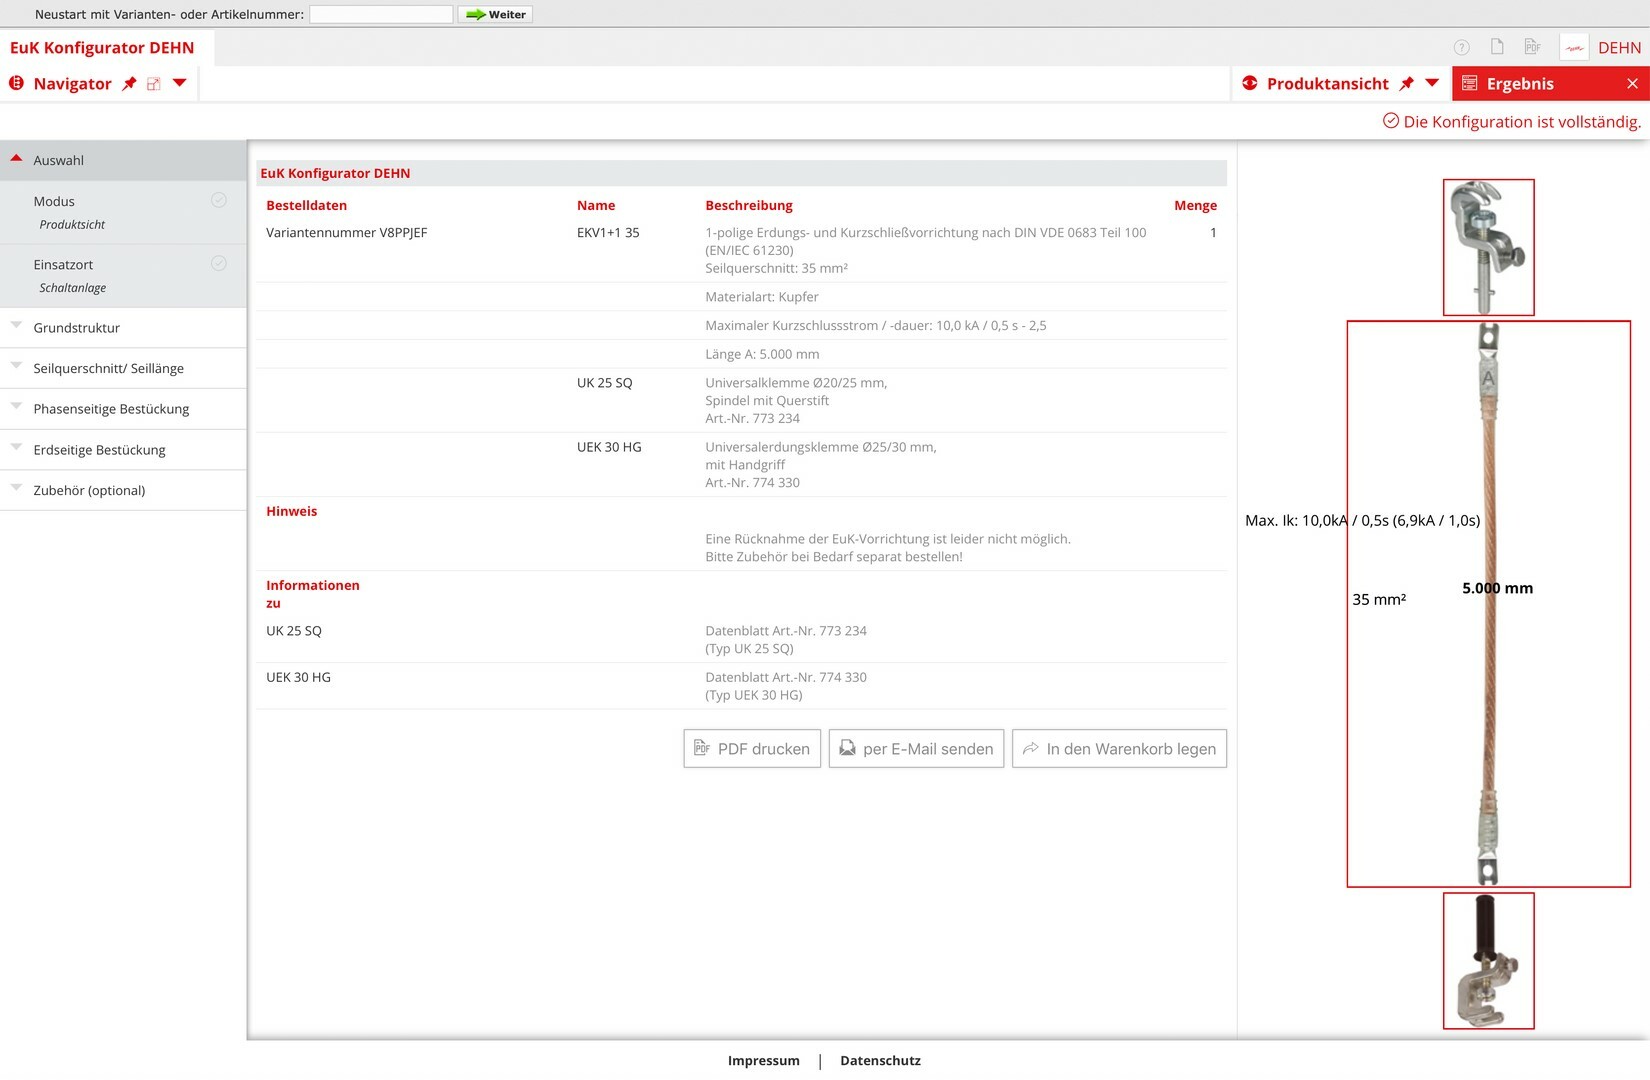Pin the Produktansicht panel
Screen dimensions: 1650x1080
[x=1407, y=84]
